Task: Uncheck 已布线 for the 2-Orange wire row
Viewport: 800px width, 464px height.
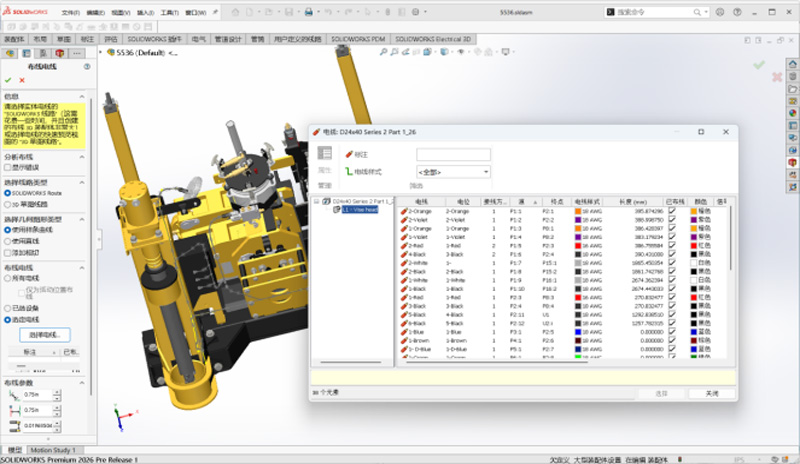Action: 672,211
